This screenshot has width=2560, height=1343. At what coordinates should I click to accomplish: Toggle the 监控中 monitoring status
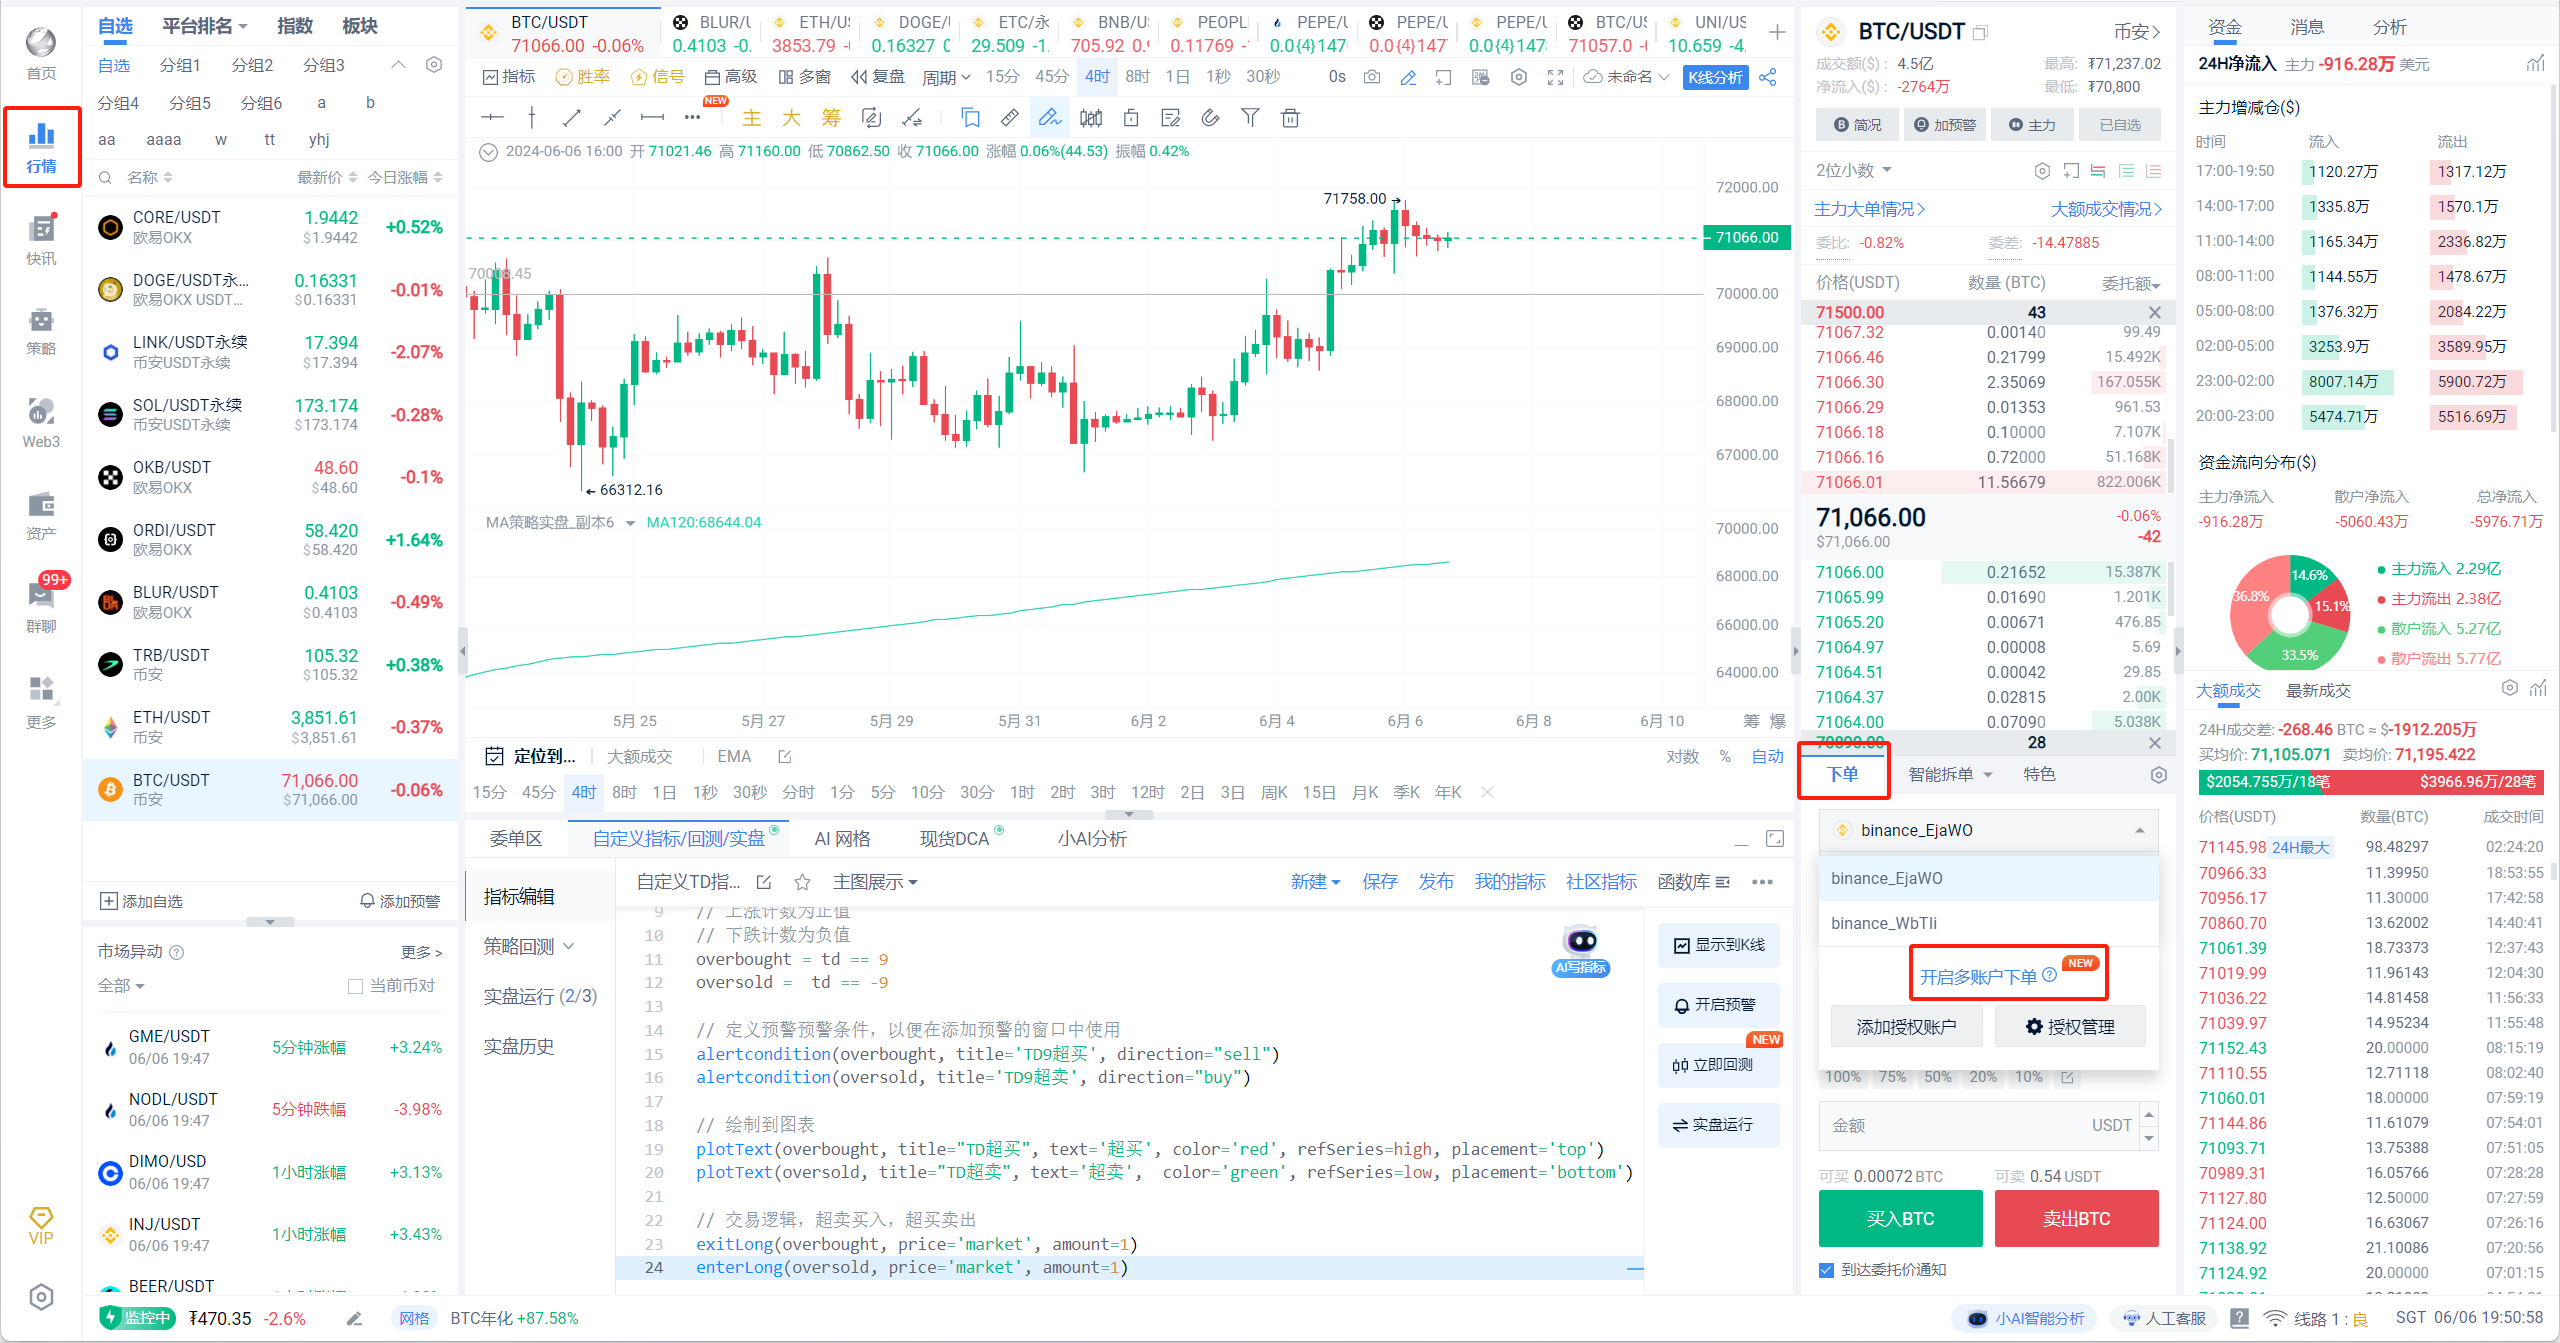pos(138,1318)
